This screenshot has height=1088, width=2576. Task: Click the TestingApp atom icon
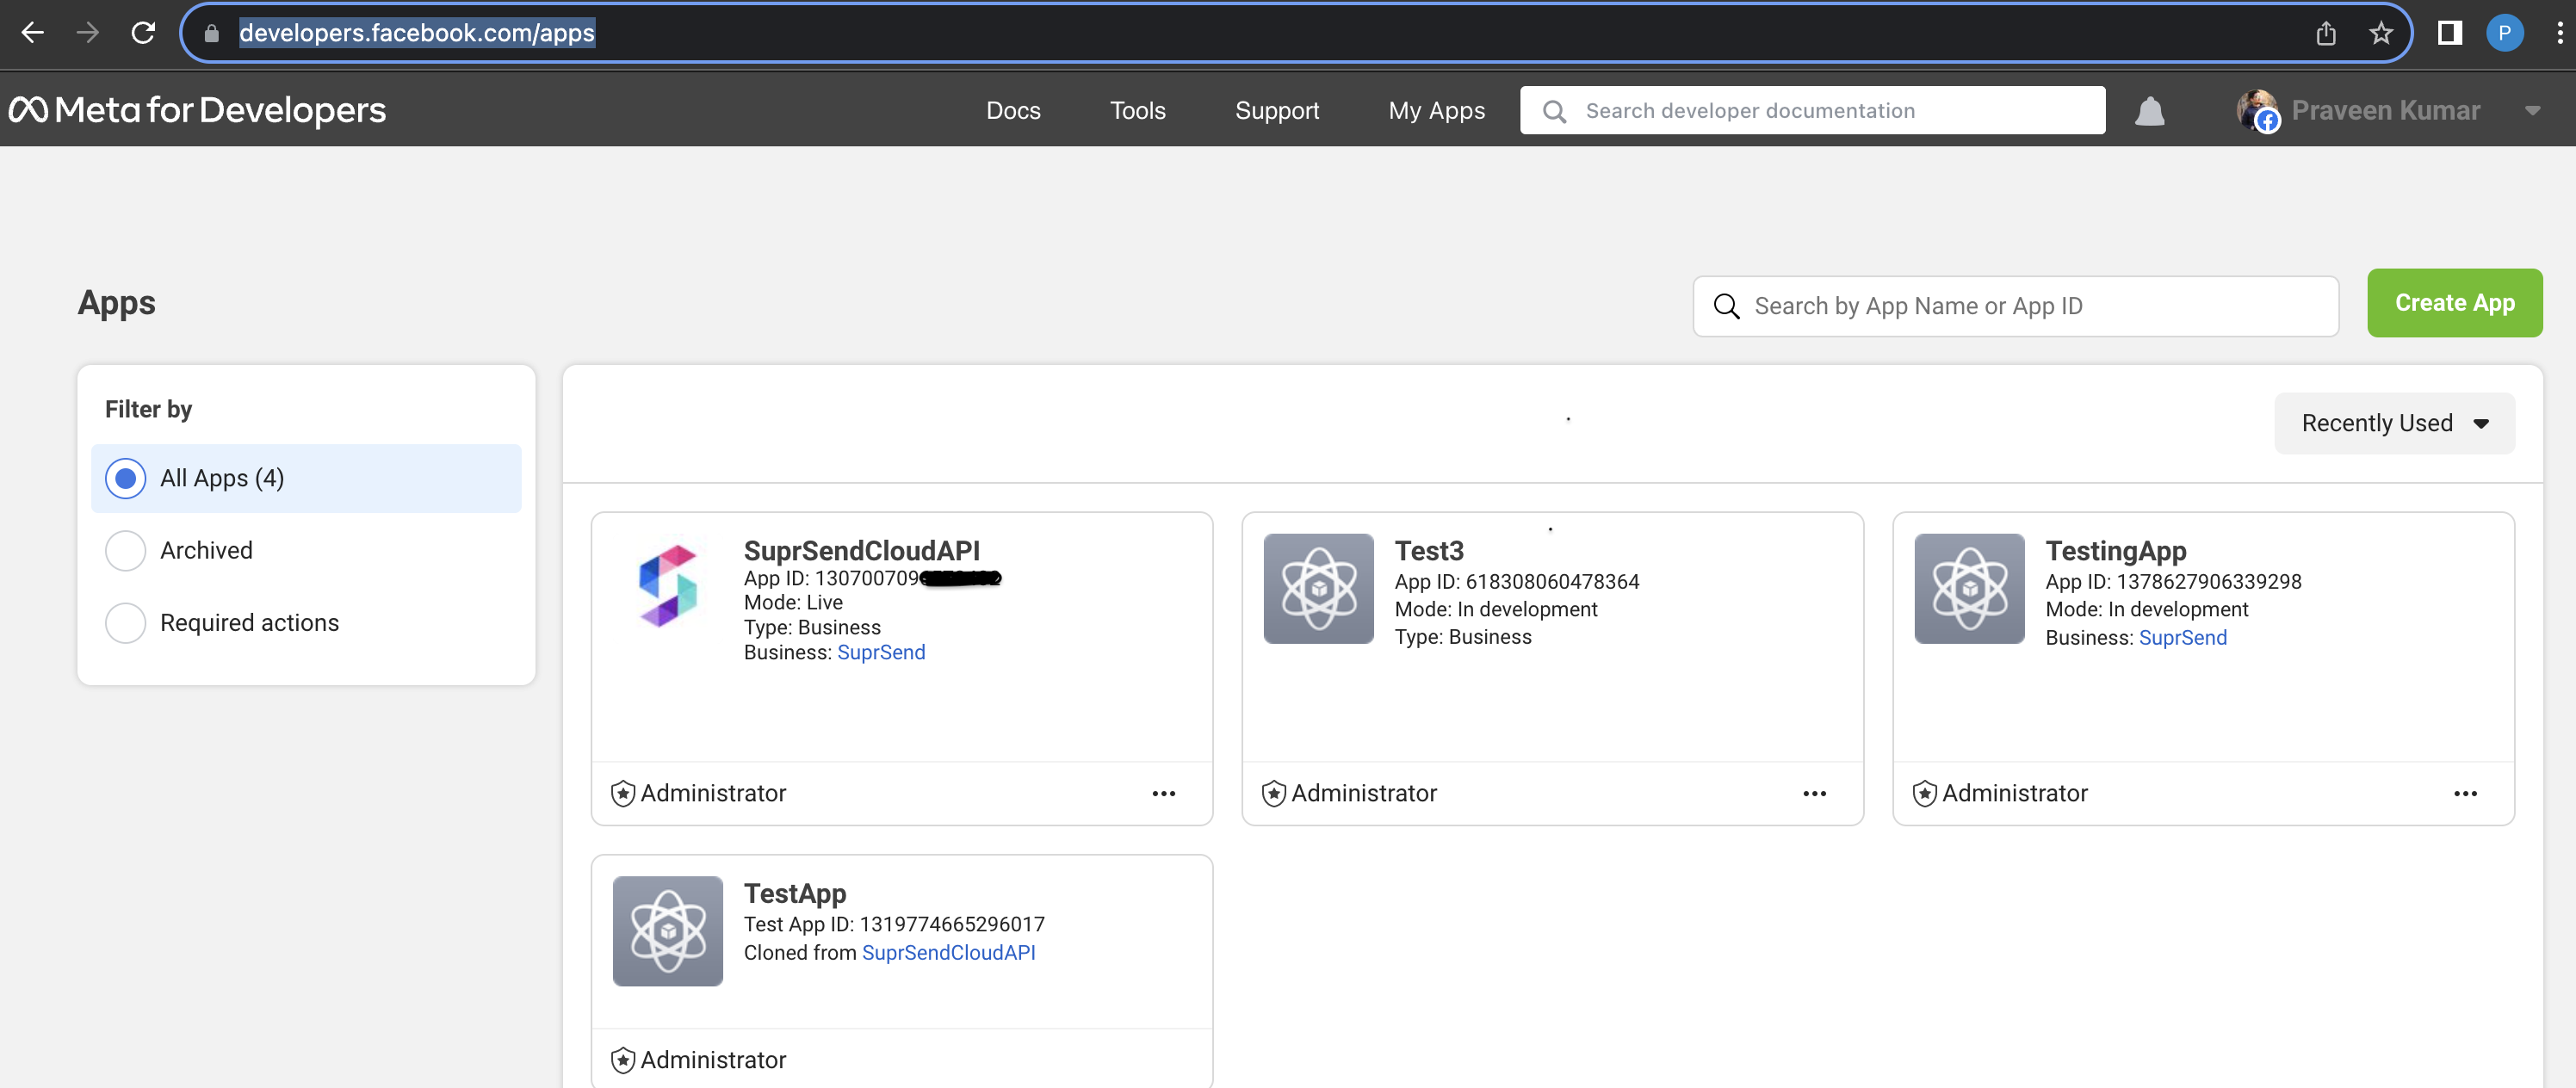(x=1969, y=588)
